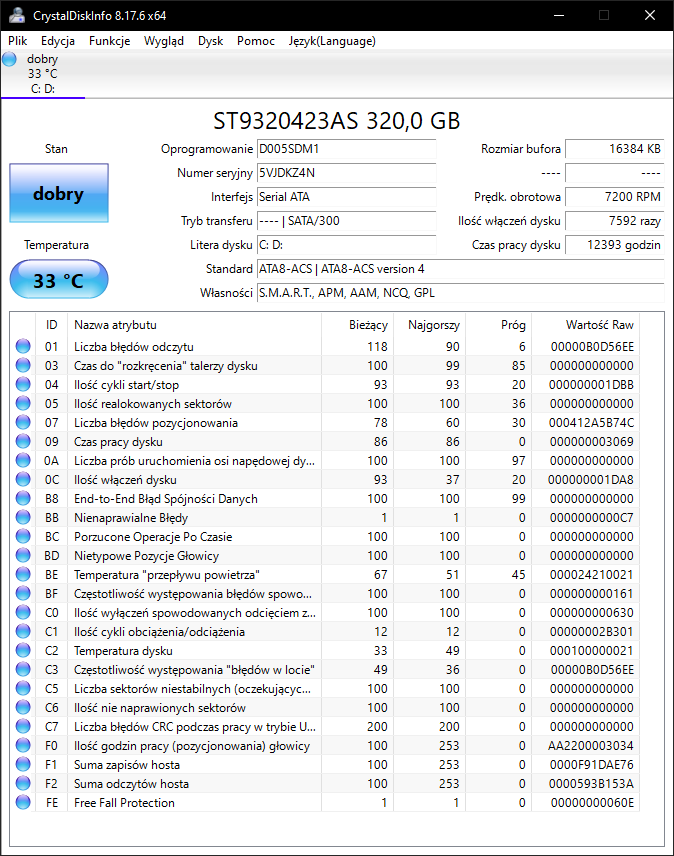Click the status orb for attribute 0A

point(23,460)
